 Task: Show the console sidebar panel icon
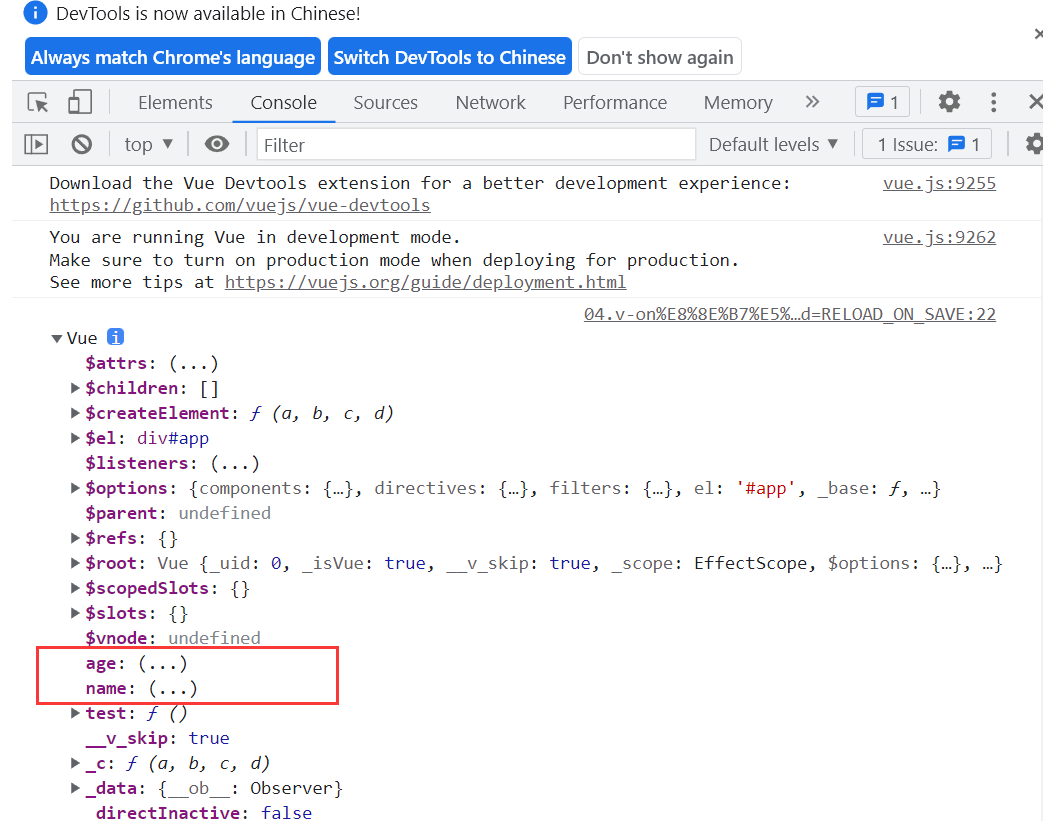[36, 145]
